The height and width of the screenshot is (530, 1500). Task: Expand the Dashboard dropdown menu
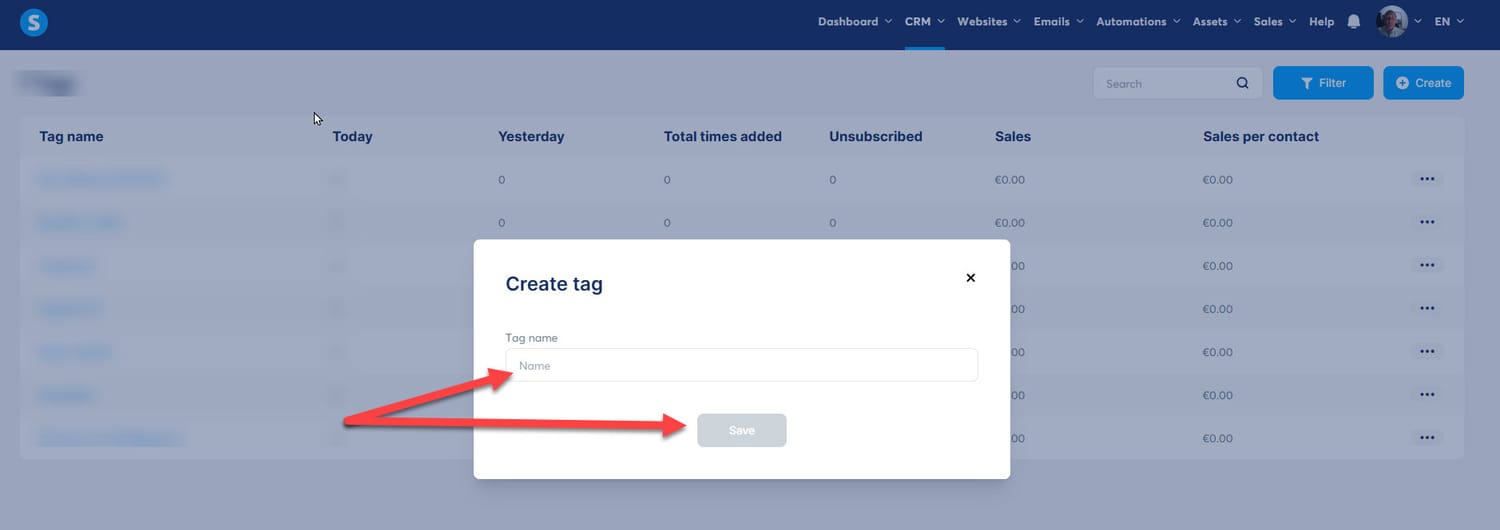click(x=855, y=21)
